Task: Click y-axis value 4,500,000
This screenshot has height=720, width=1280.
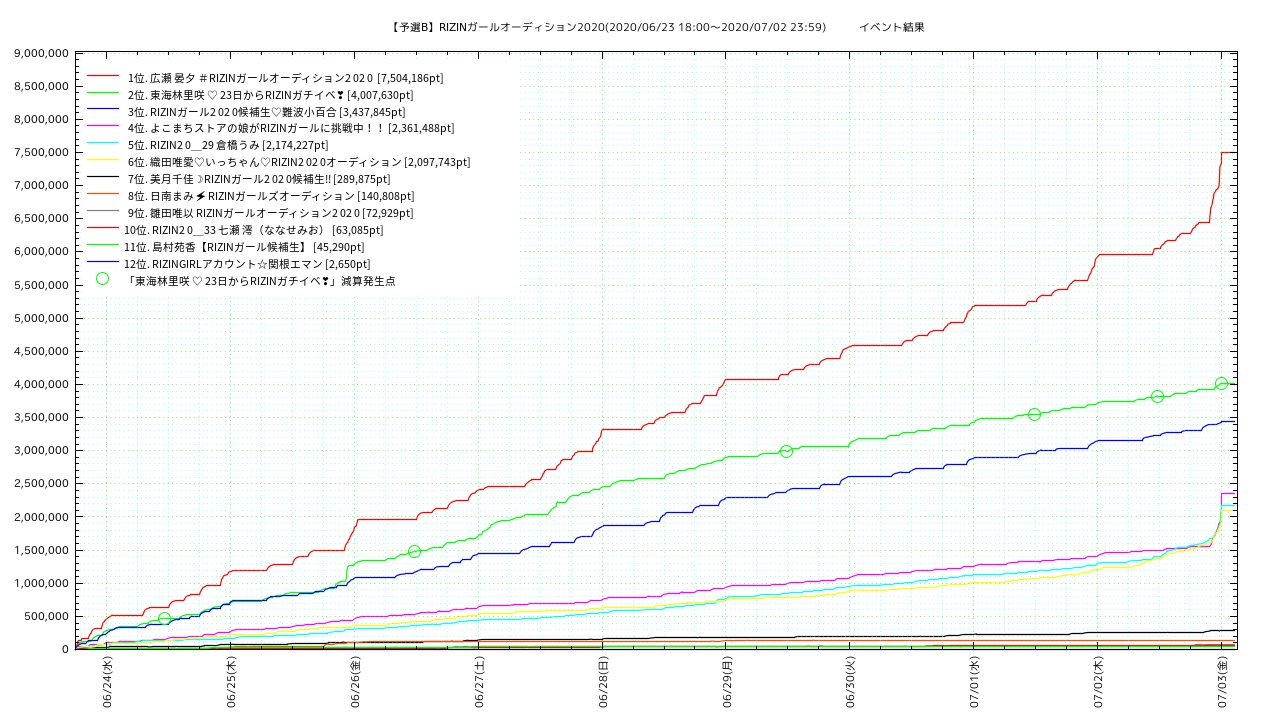Action: (x=41, y=351)
